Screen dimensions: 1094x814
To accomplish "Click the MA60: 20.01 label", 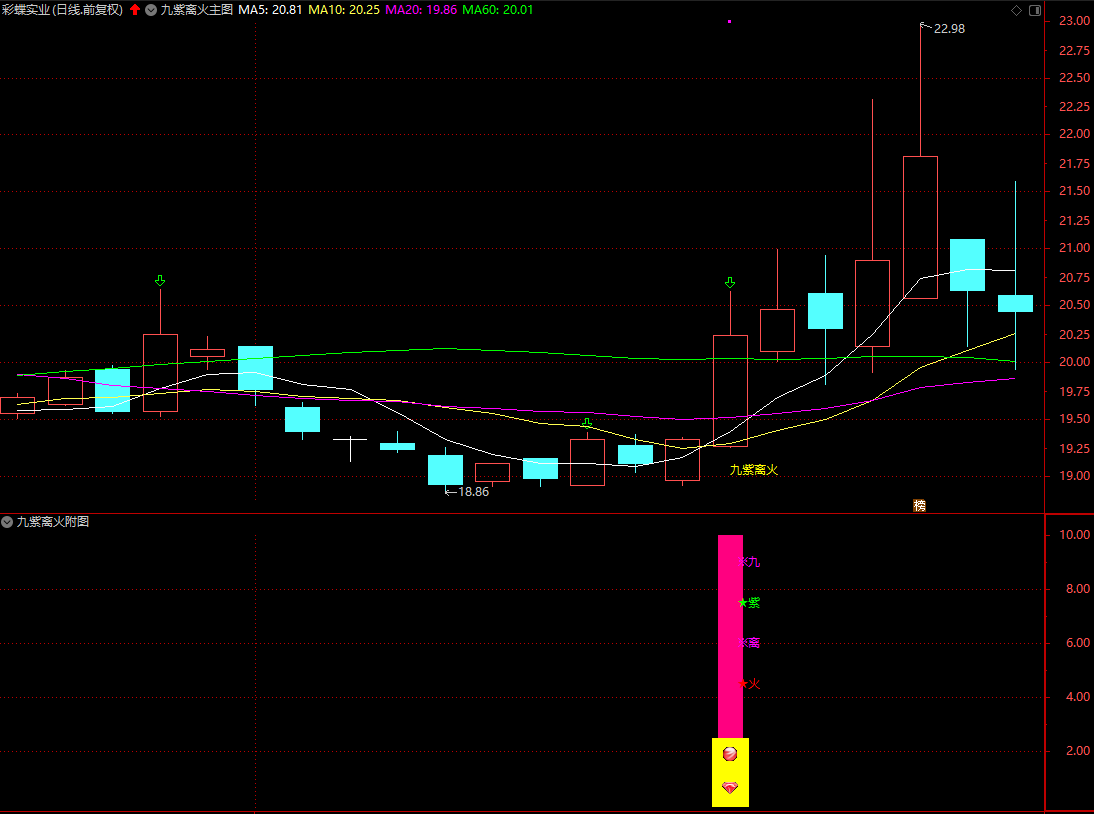I will pyautogui.click(x=497, y=10).
